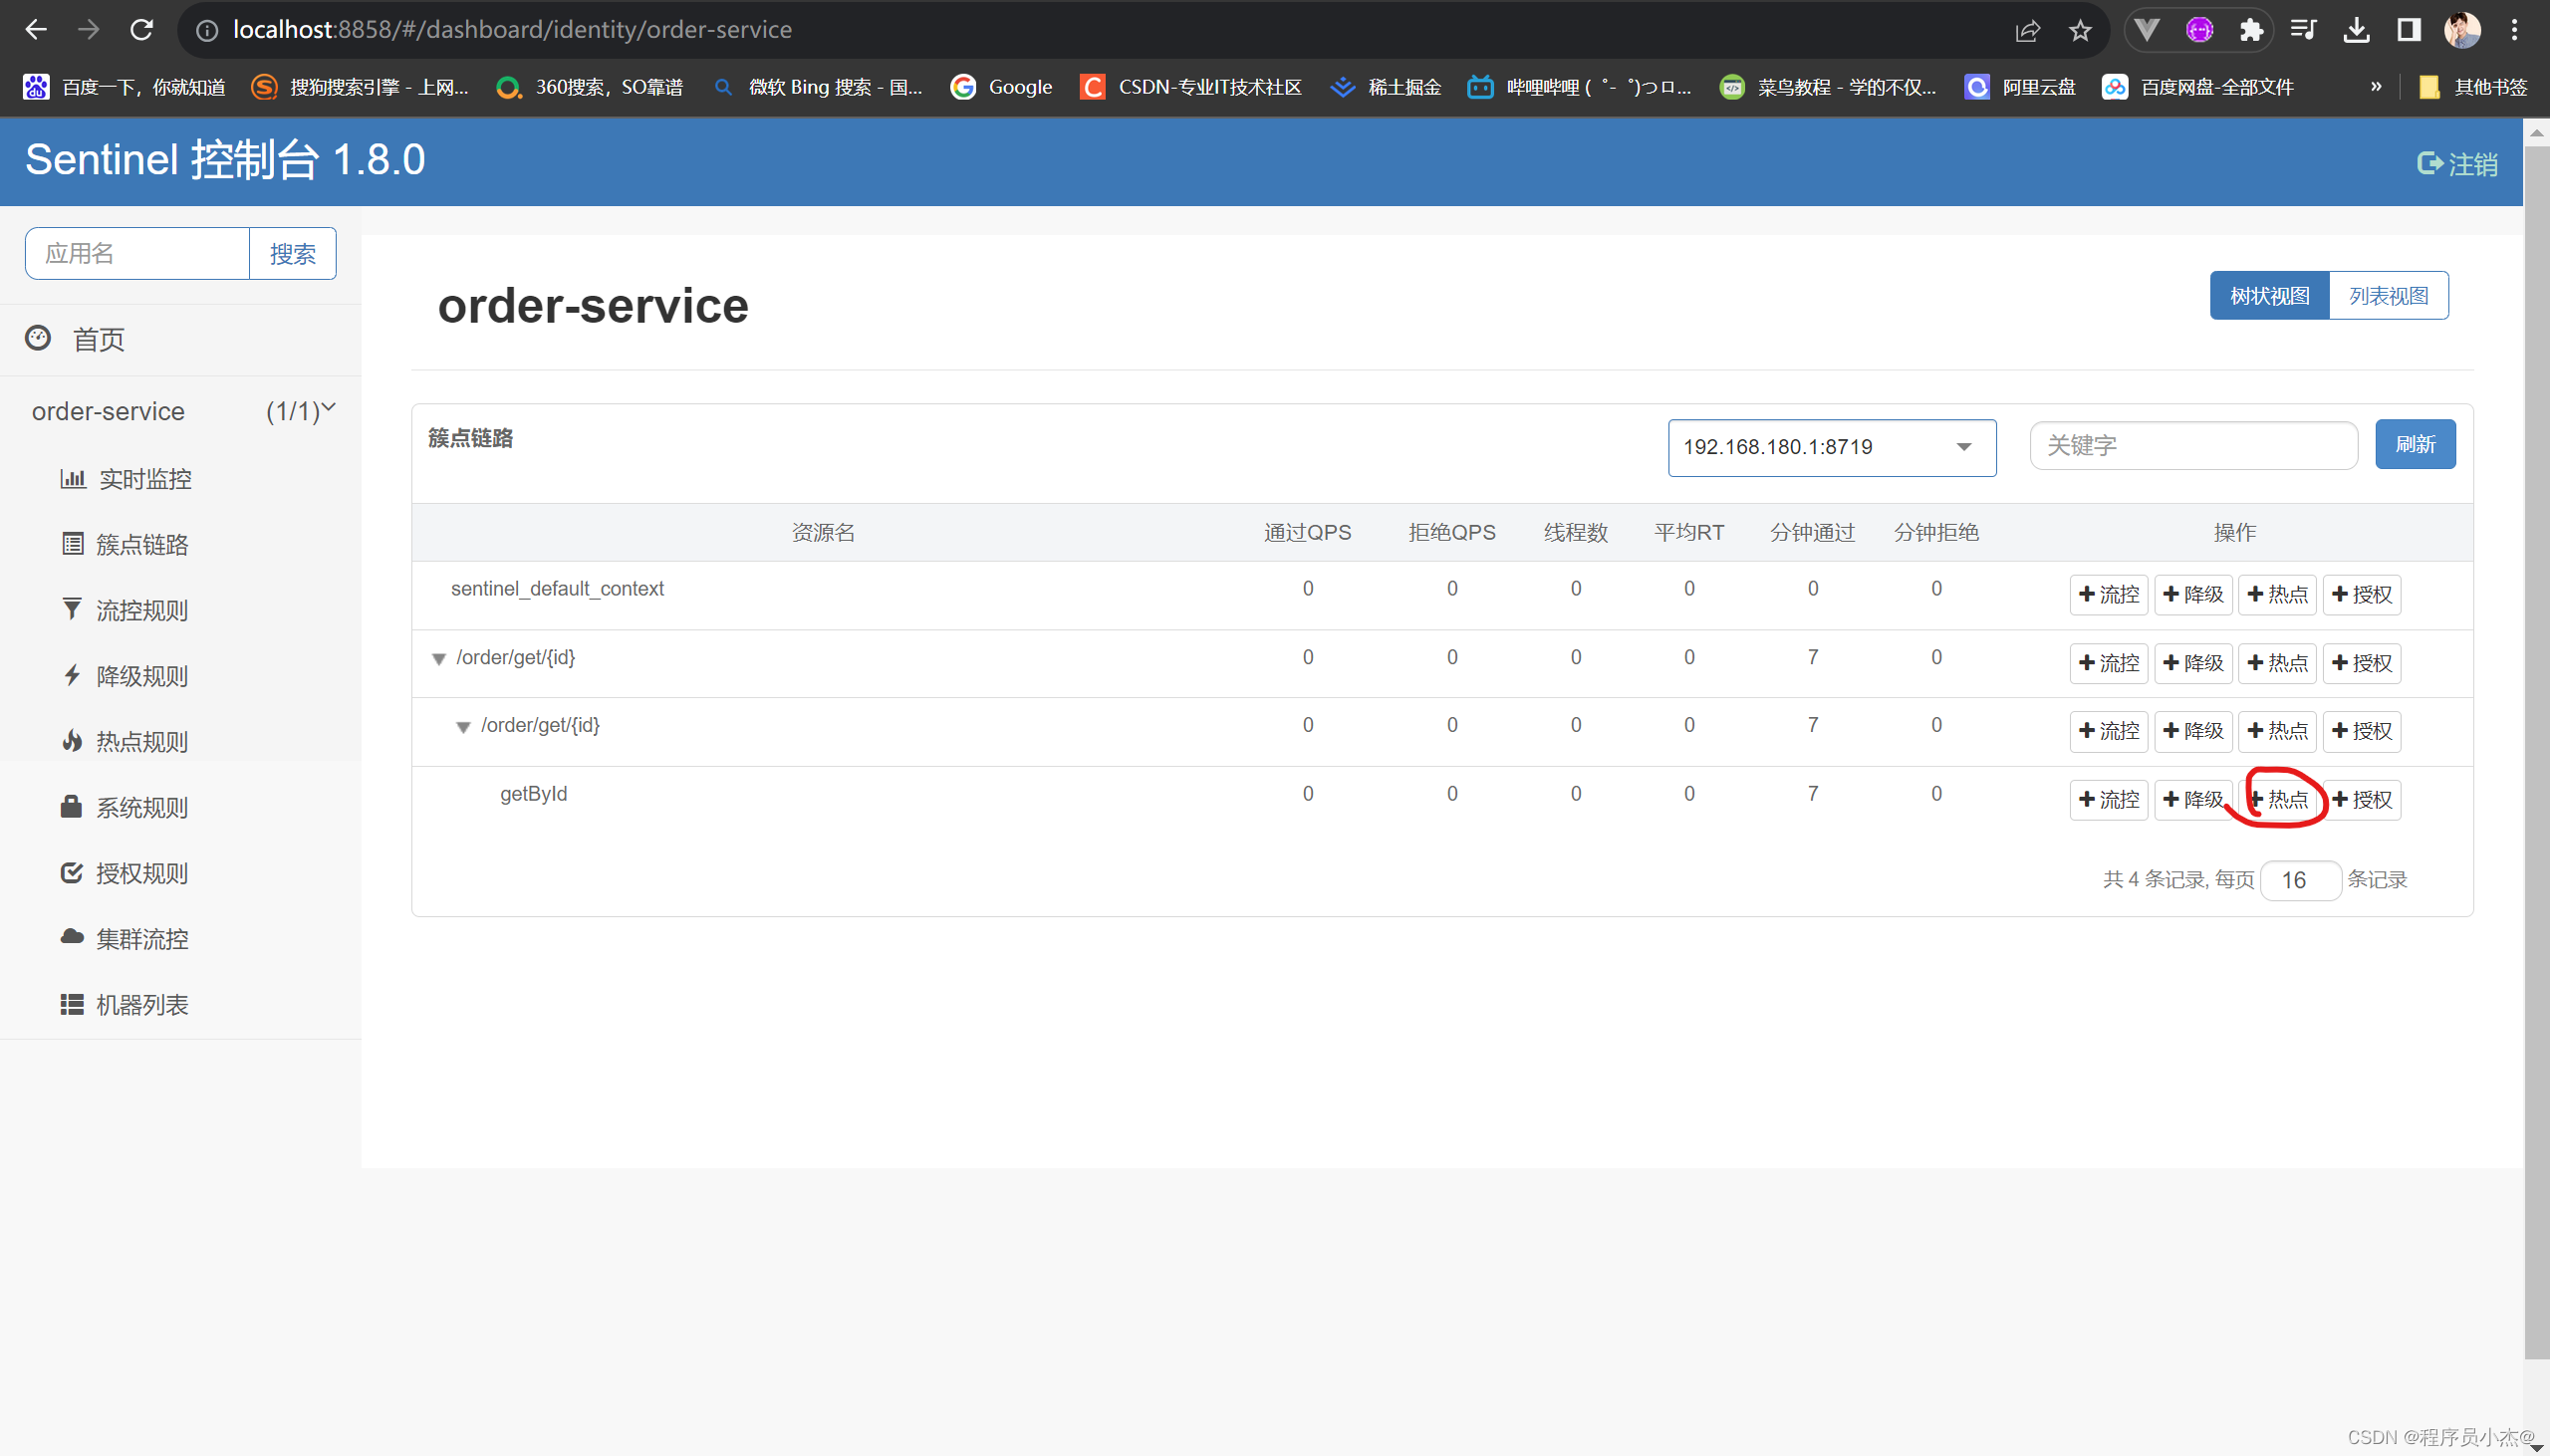
Task: Show more bookmarks with the » chevron
Action: pos(2376,87)
